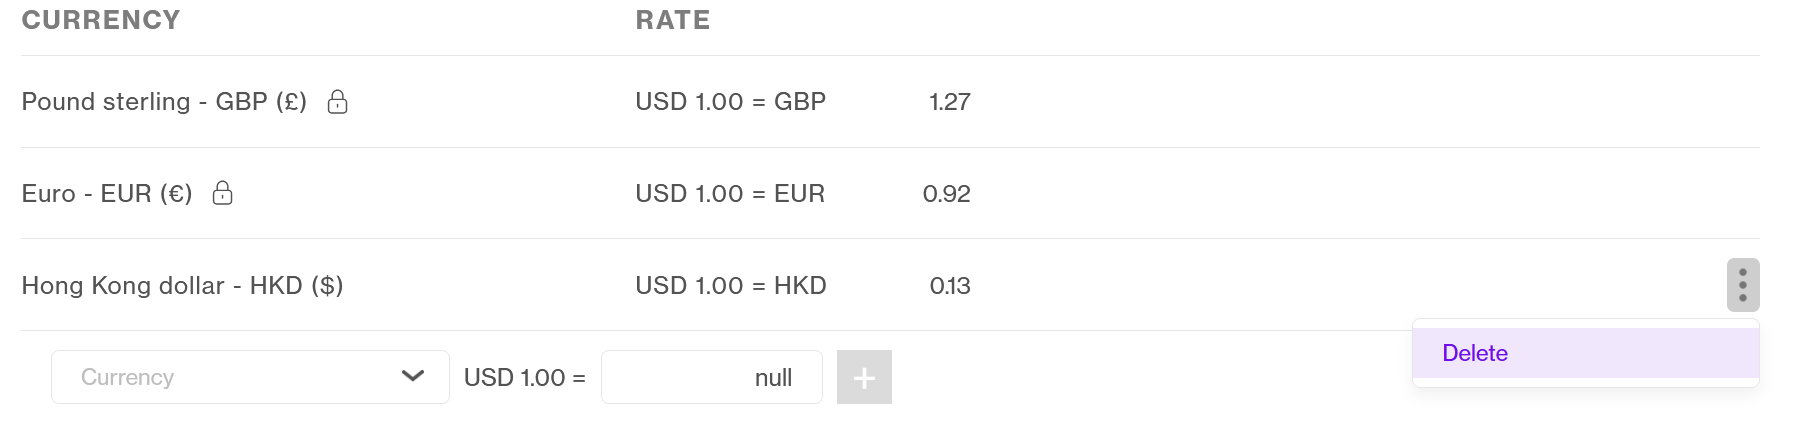Select the Pound sterling - GBP row label

pos(164,102)
